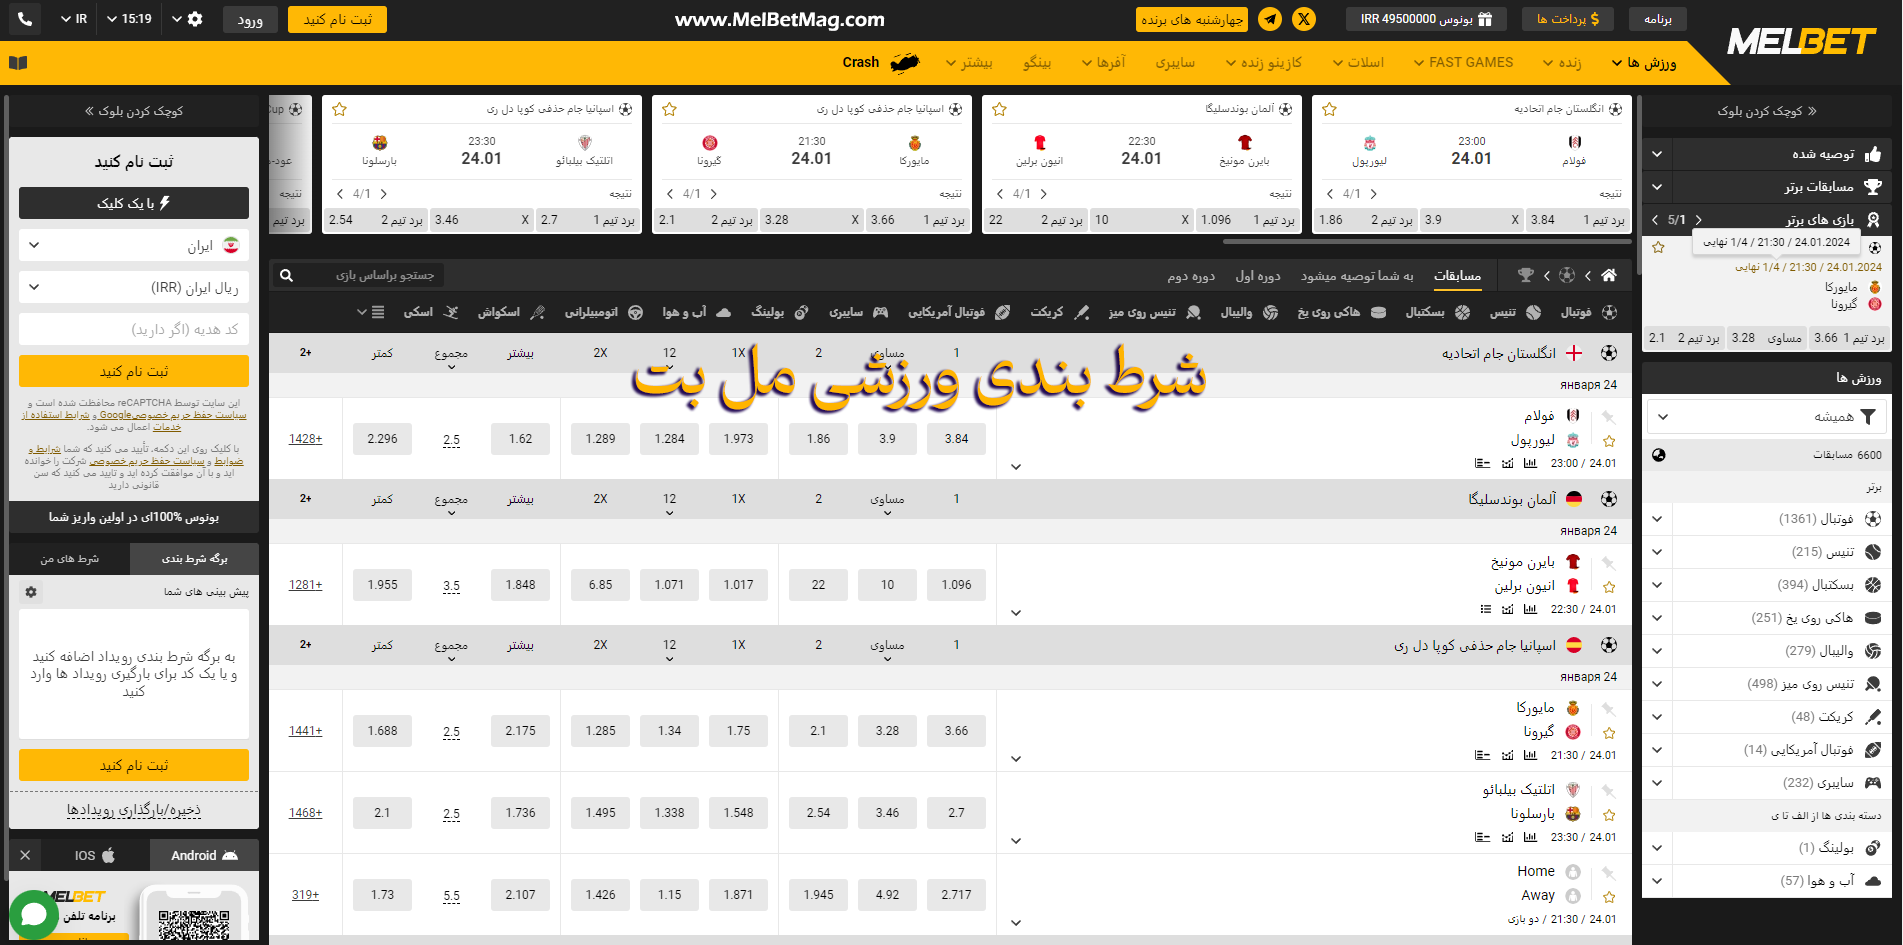Next slide in بازی های برتر
The image size is (1903, 945).
point(1698,220)
